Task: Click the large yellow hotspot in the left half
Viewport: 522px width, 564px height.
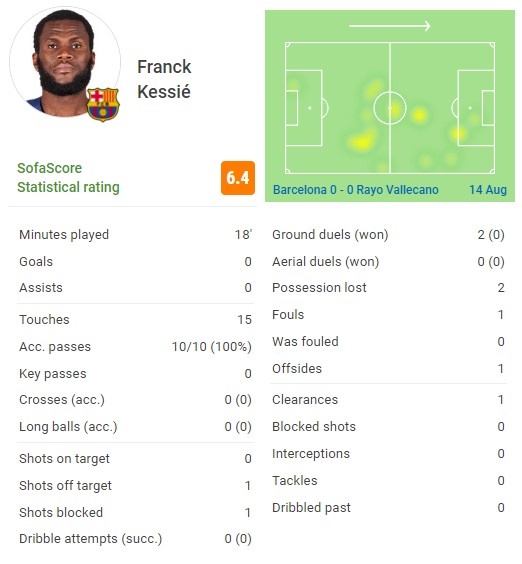Action: (x=362, y=141)
